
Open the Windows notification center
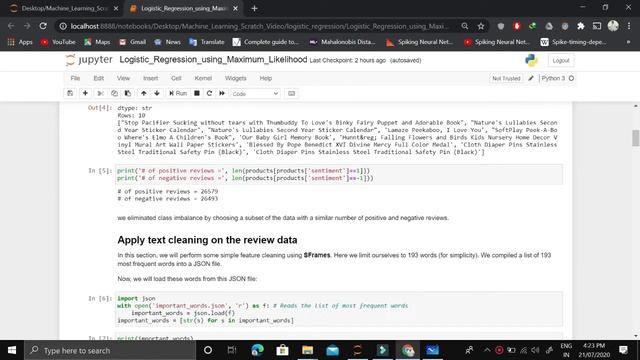click(623, 350)
